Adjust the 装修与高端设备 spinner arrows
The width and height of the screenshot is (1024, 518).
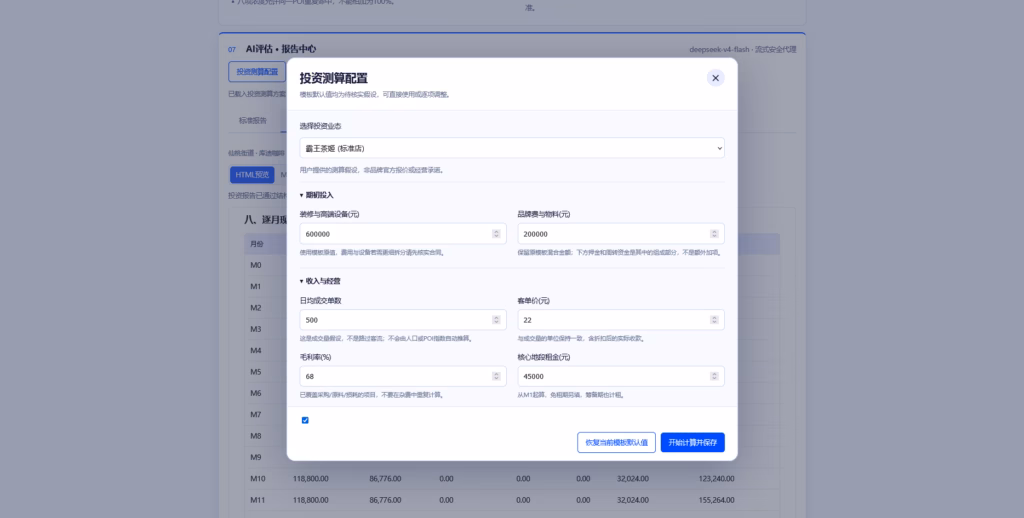[x=496, y=234]
